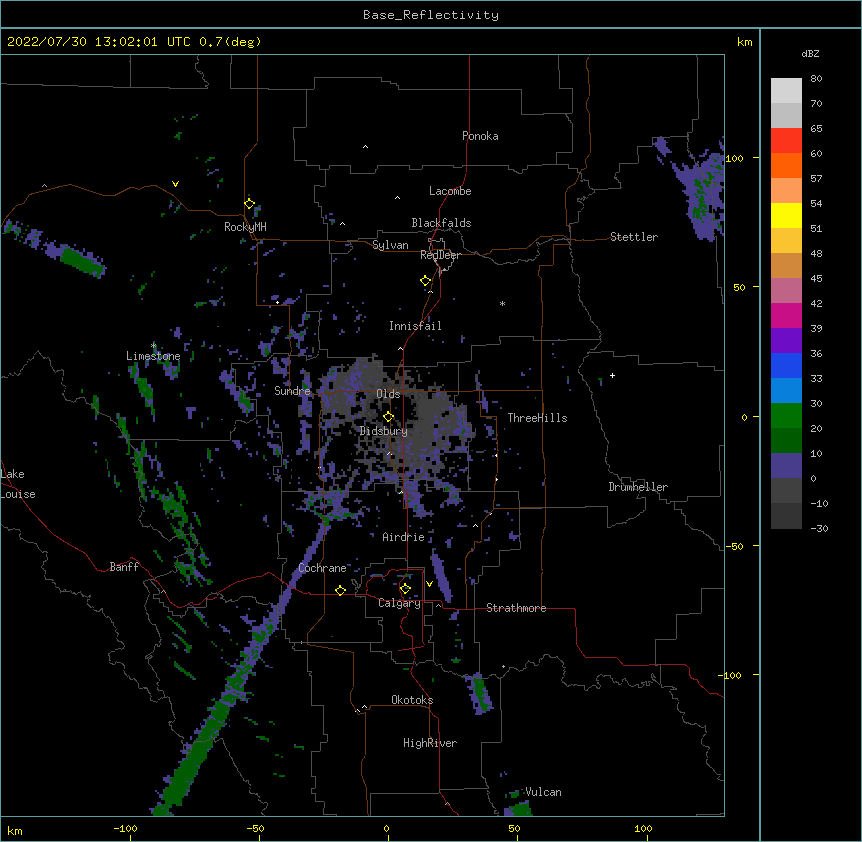
Task: Click the Vulcan label
Action: (x=543, y=792)
